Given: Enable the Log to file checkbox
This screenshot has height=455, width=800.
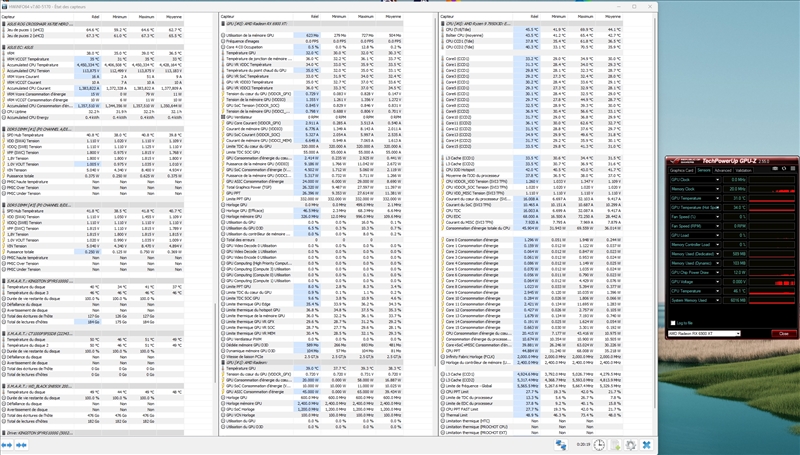Looking at the screenshot, I should (672, 323).
